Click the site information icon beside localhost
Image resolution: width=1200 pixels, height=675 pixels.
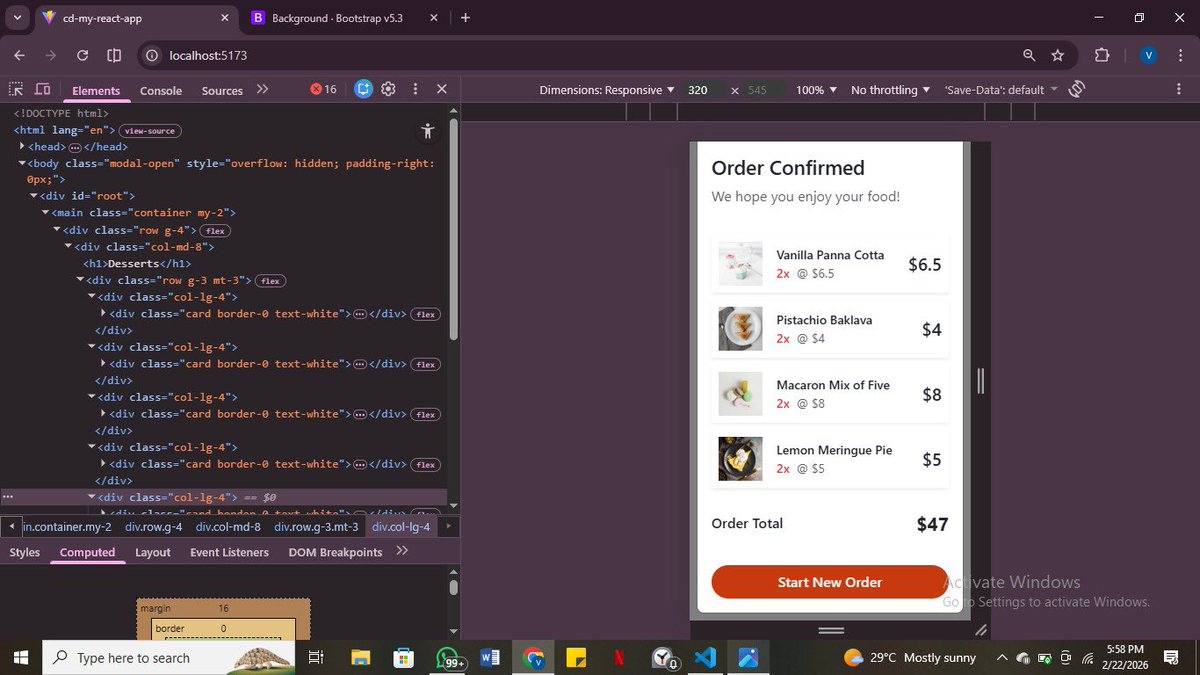point(152,55)
